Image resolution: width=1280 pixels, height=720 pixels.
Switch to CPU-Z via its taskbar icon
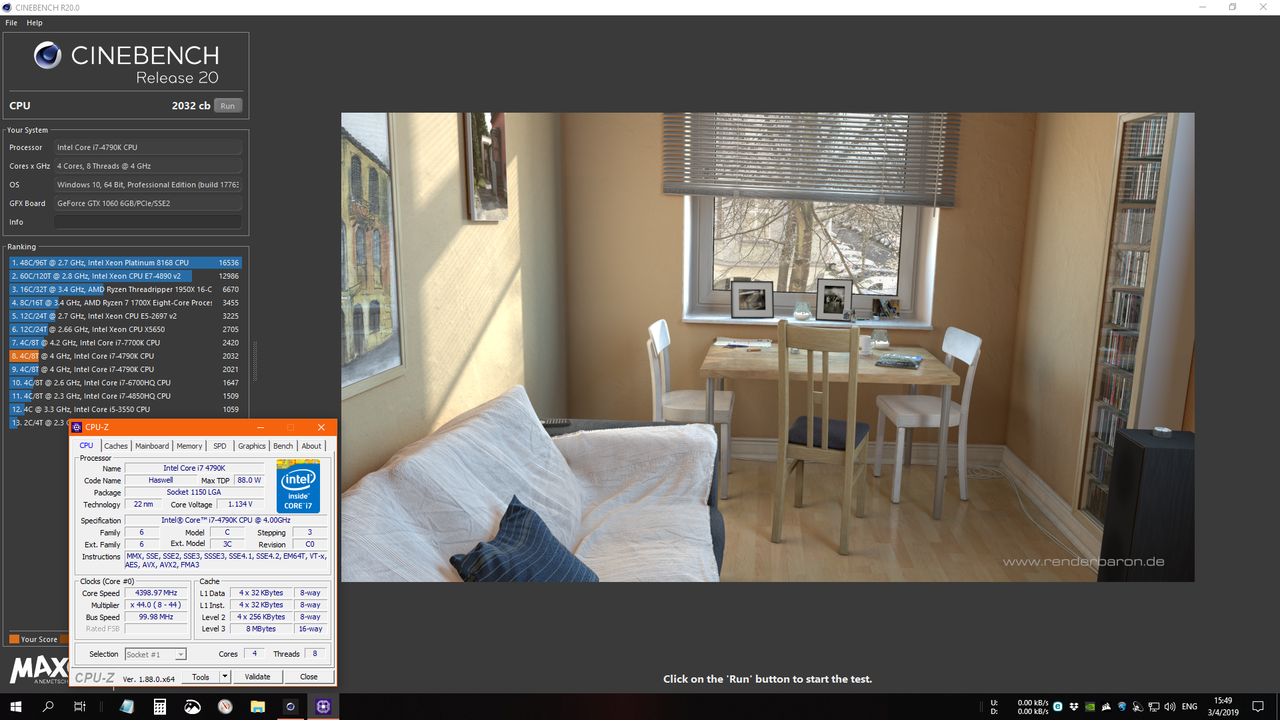tap(323, 706)
